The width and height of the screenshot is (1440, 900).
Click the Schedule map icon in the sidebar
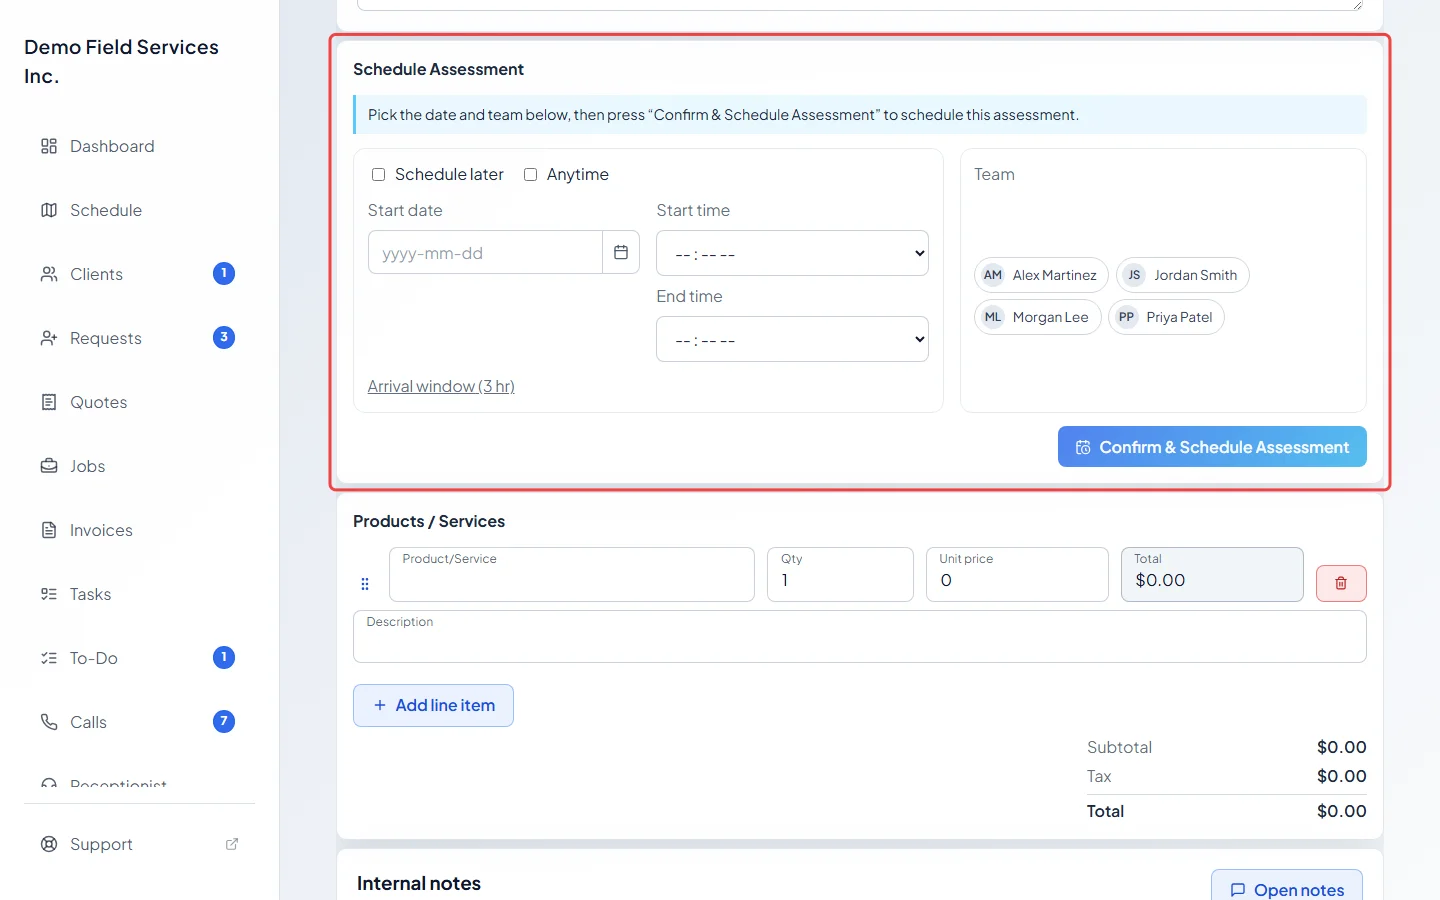(x=49, y=210)
